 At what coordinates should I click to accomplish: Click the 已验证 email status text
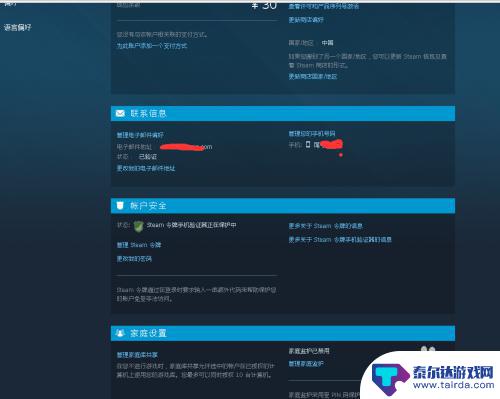tap(148, 157)
